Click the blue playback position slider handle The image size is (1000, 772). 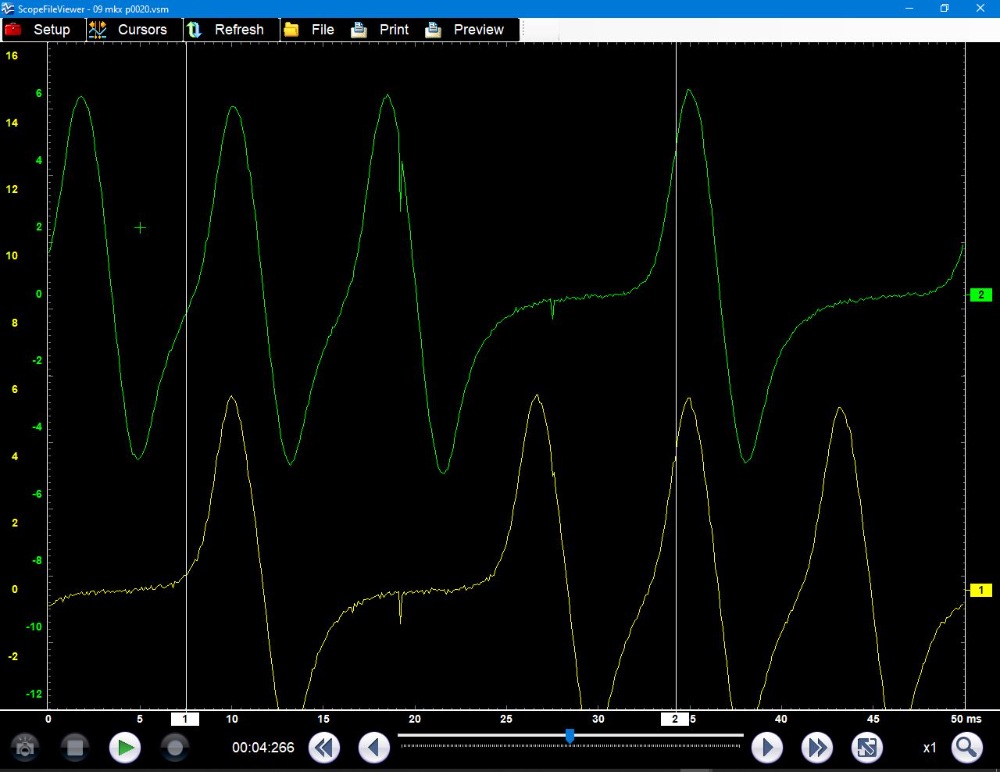coord(570,736)
